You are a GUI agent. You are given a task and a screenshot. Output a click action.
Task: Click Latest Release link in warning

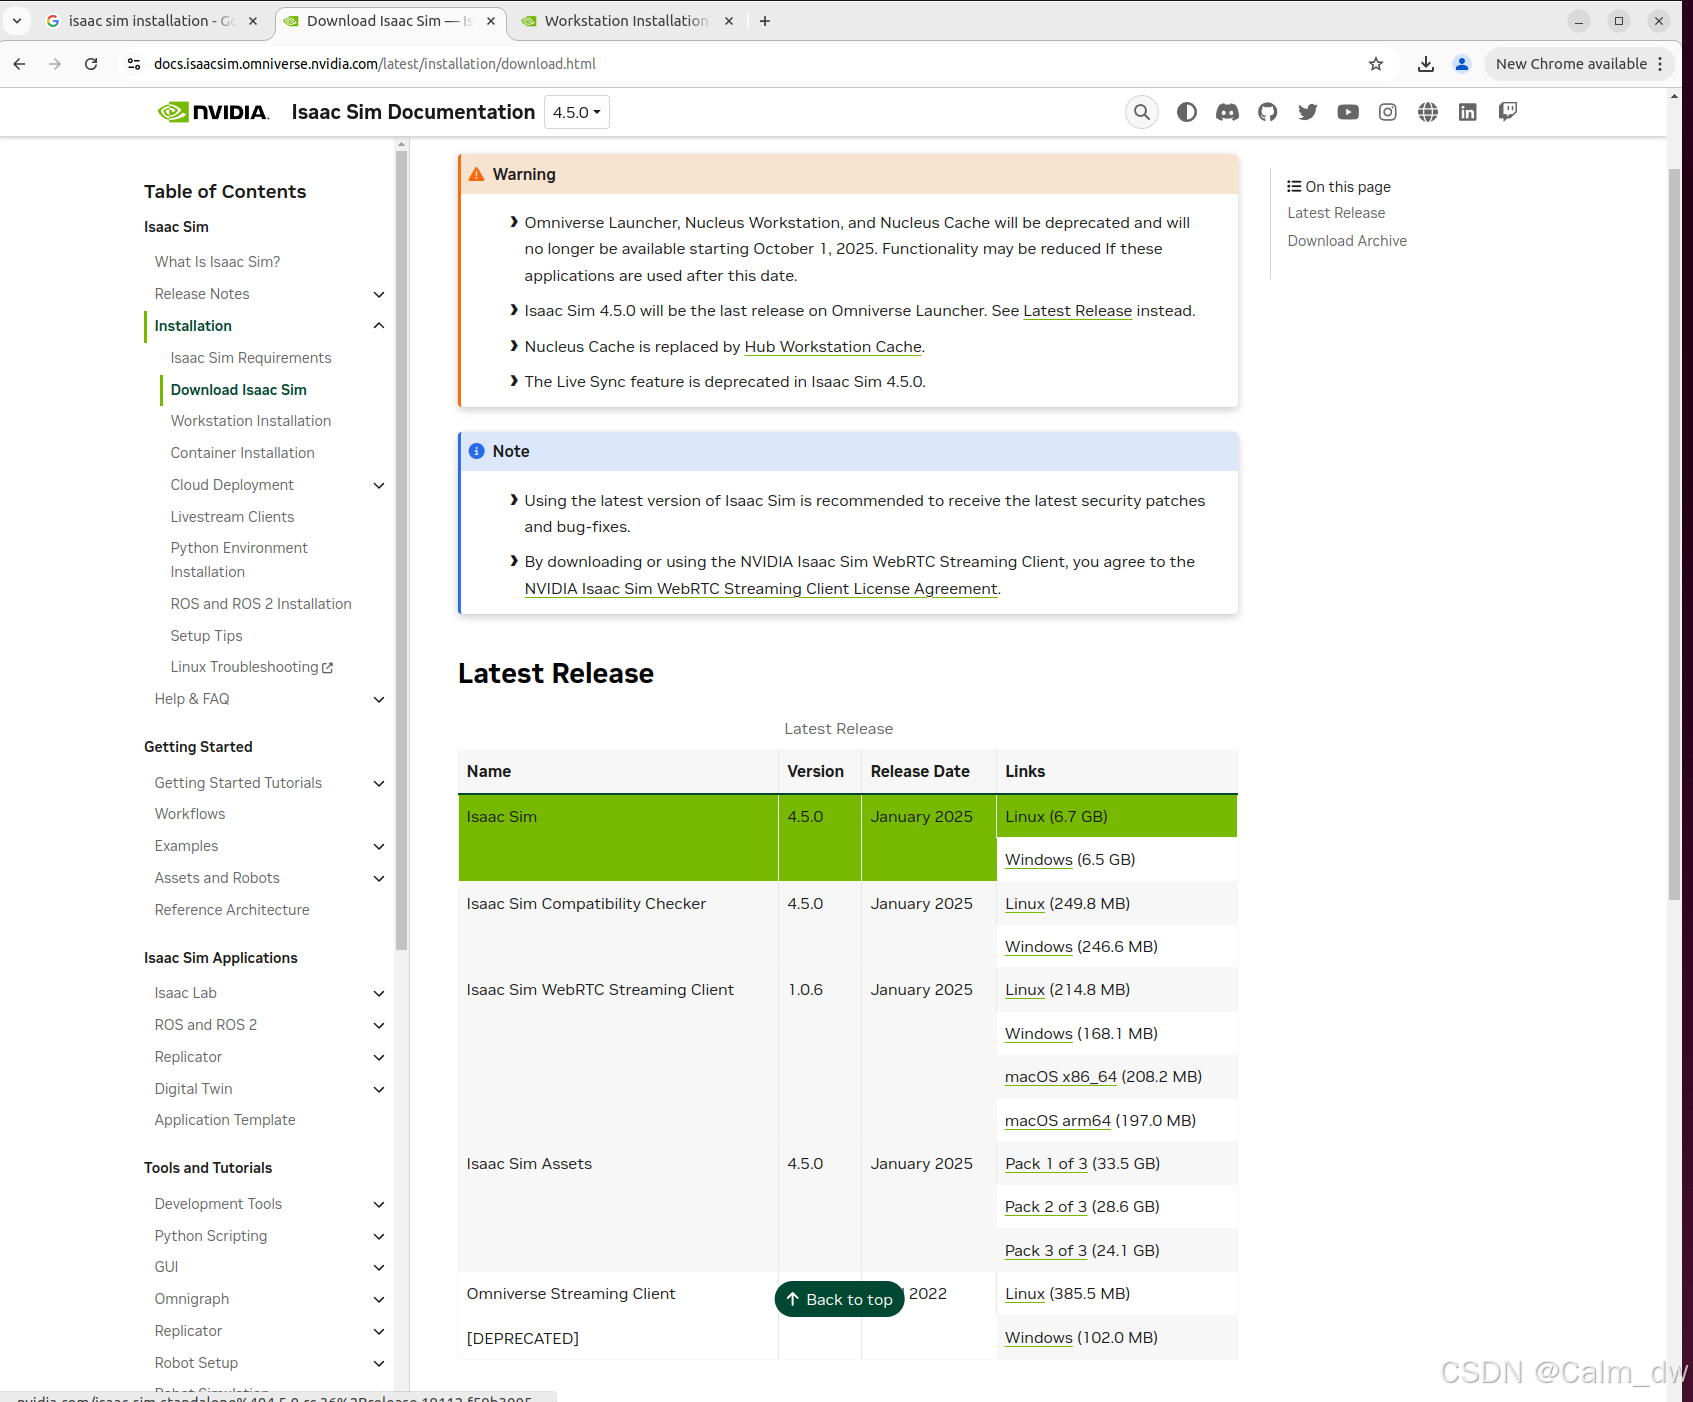pyautogui.click(x=1077, y=311)
